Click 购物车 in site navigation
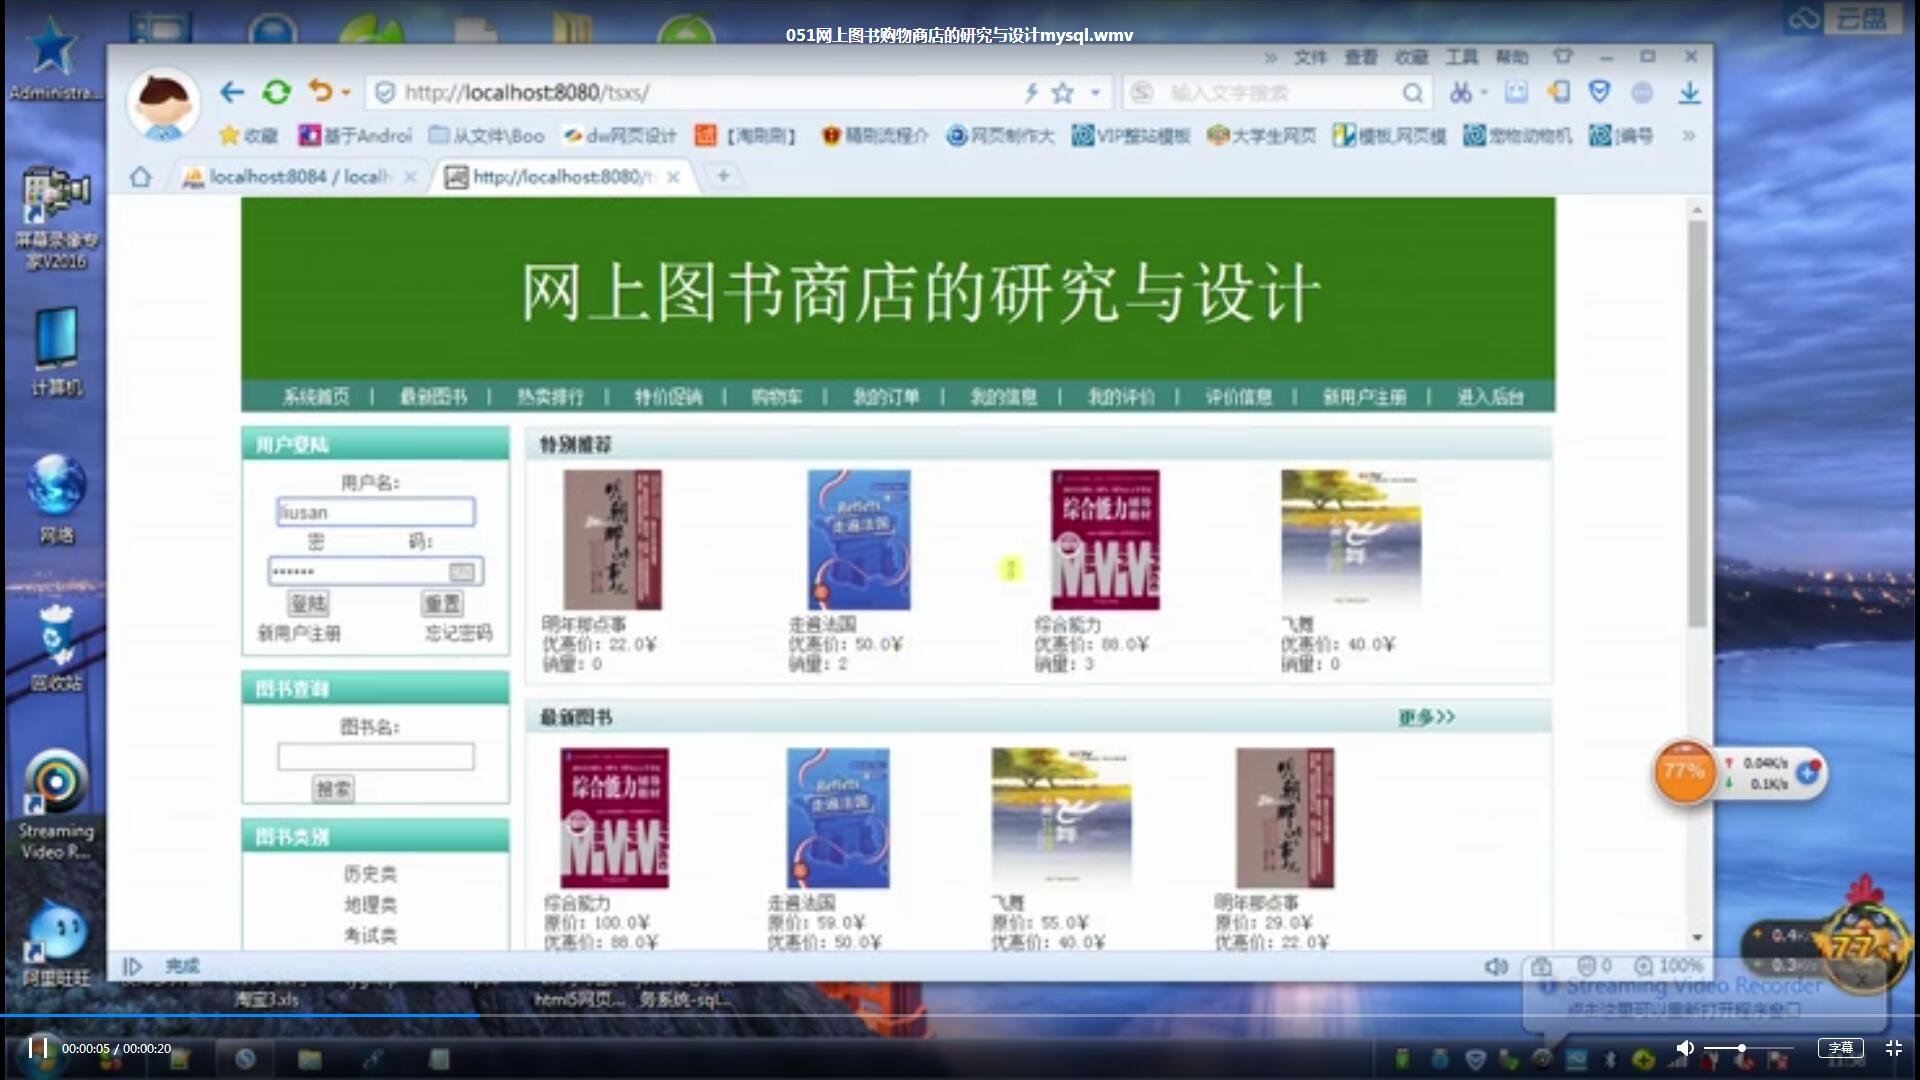This screenshot has height=1080, width=1920. click(x=777, y=397)
